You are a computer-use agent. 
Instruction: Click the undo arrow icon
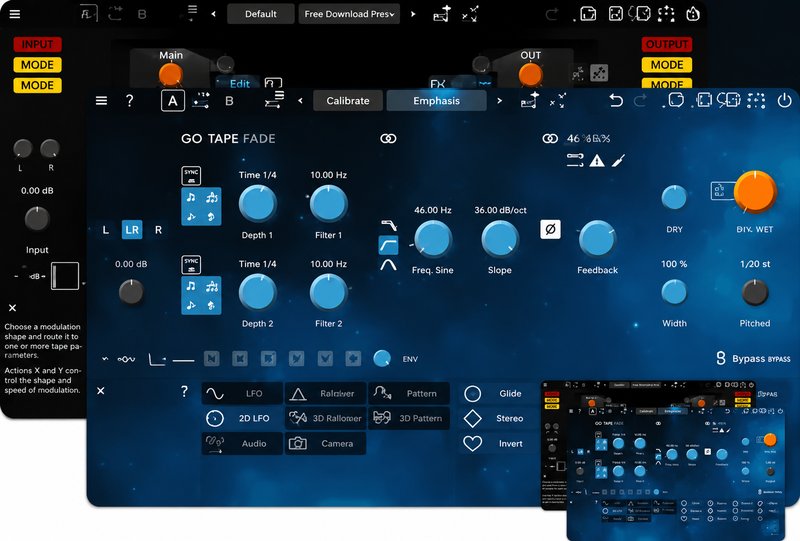coord(616,101)
